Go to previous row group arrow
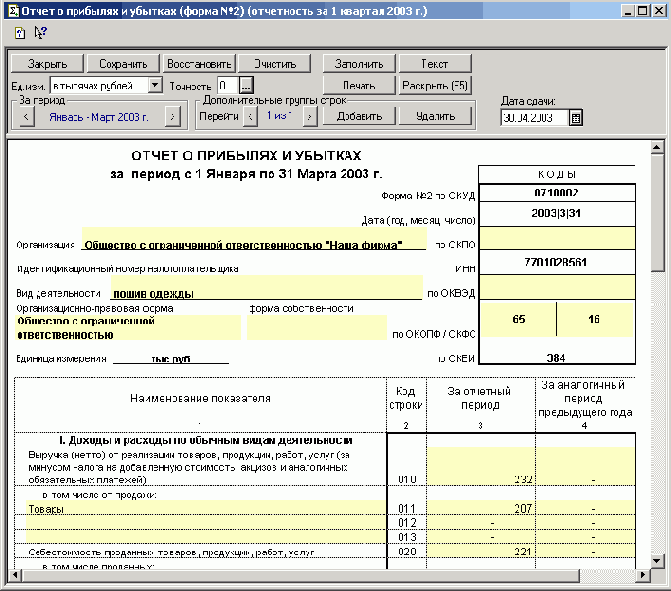 pyautogui.click(x=250, y=116)
